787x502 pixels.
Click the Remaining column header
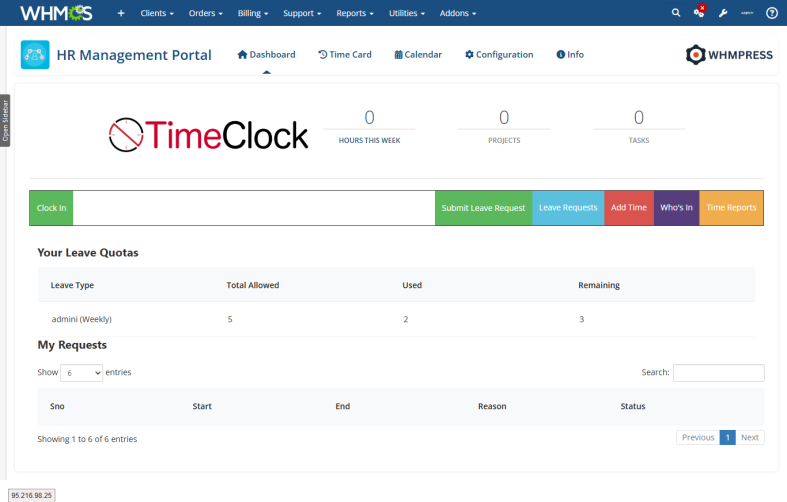tap(599, 285)
